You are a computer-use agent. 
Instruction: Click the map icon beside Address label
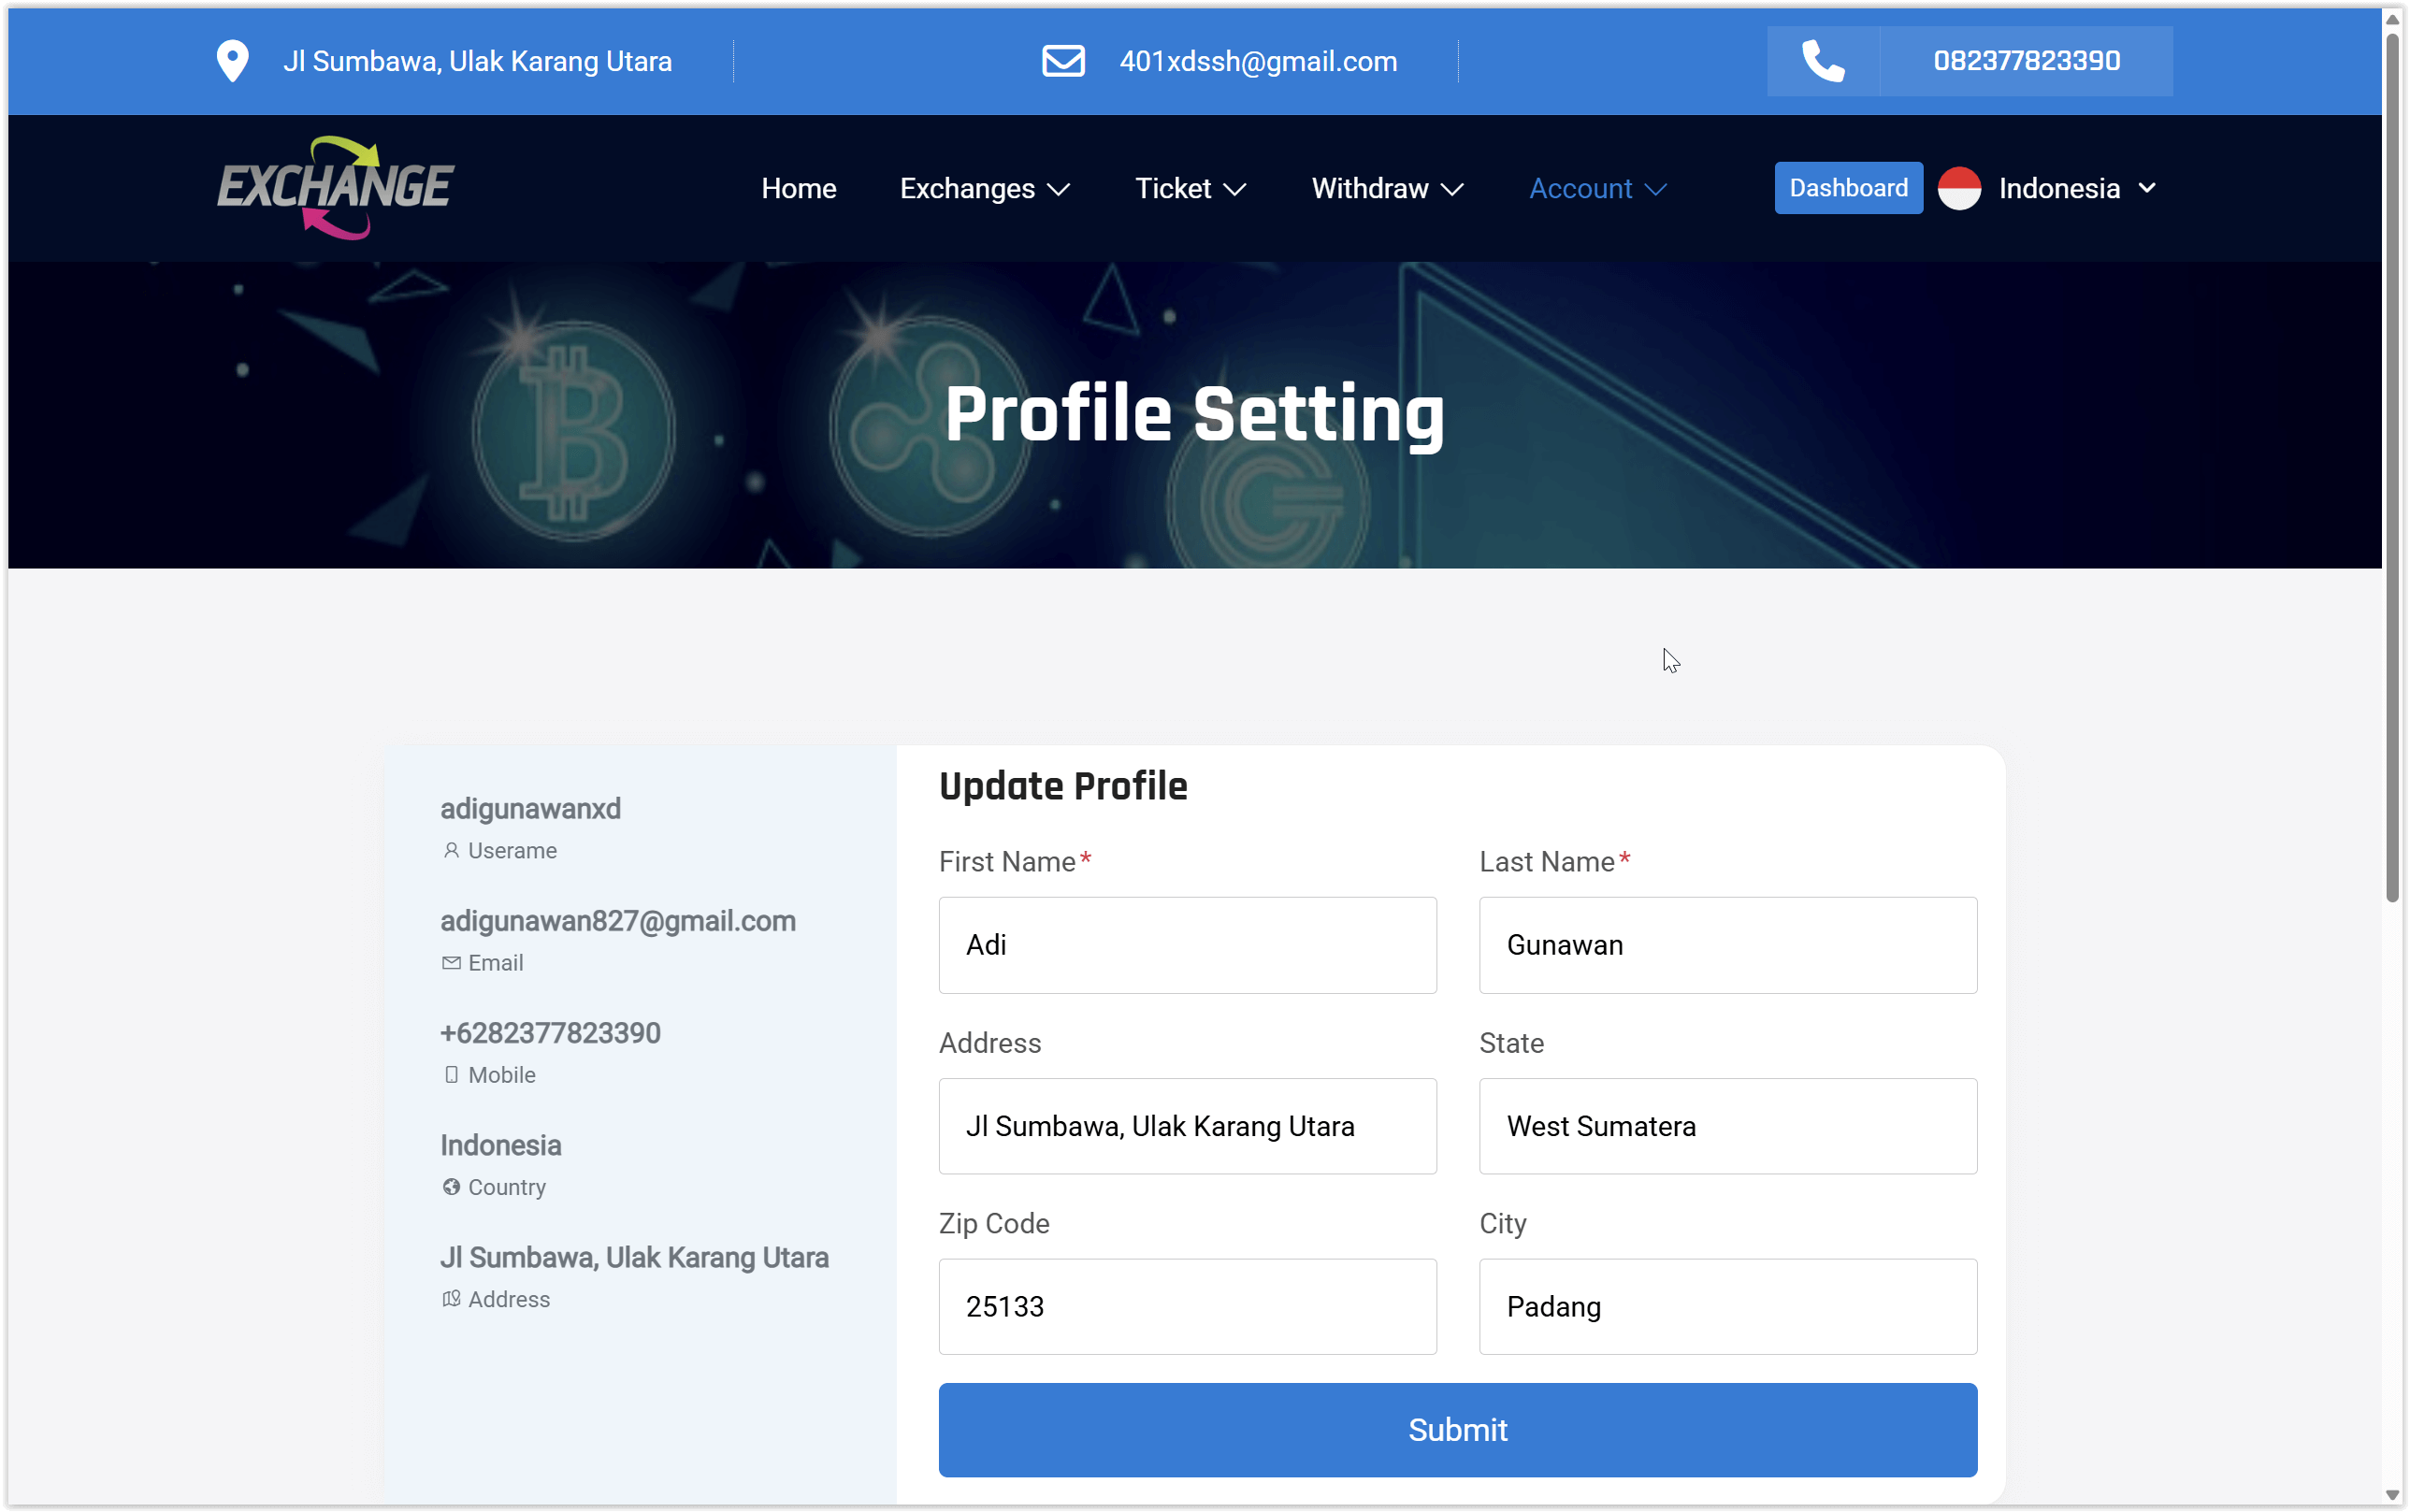(x=451, y=1299)
